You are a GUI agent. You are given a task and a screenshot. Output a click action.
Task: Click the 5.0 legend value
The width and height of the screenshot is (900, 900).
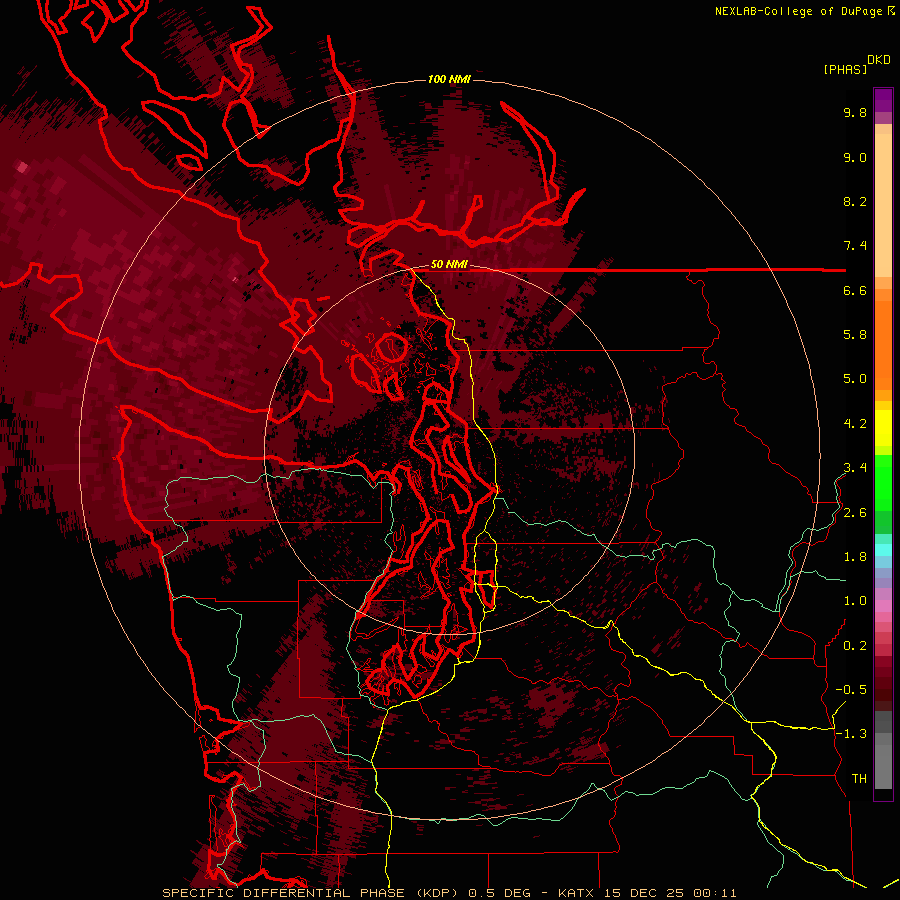[x=855, y=379]
